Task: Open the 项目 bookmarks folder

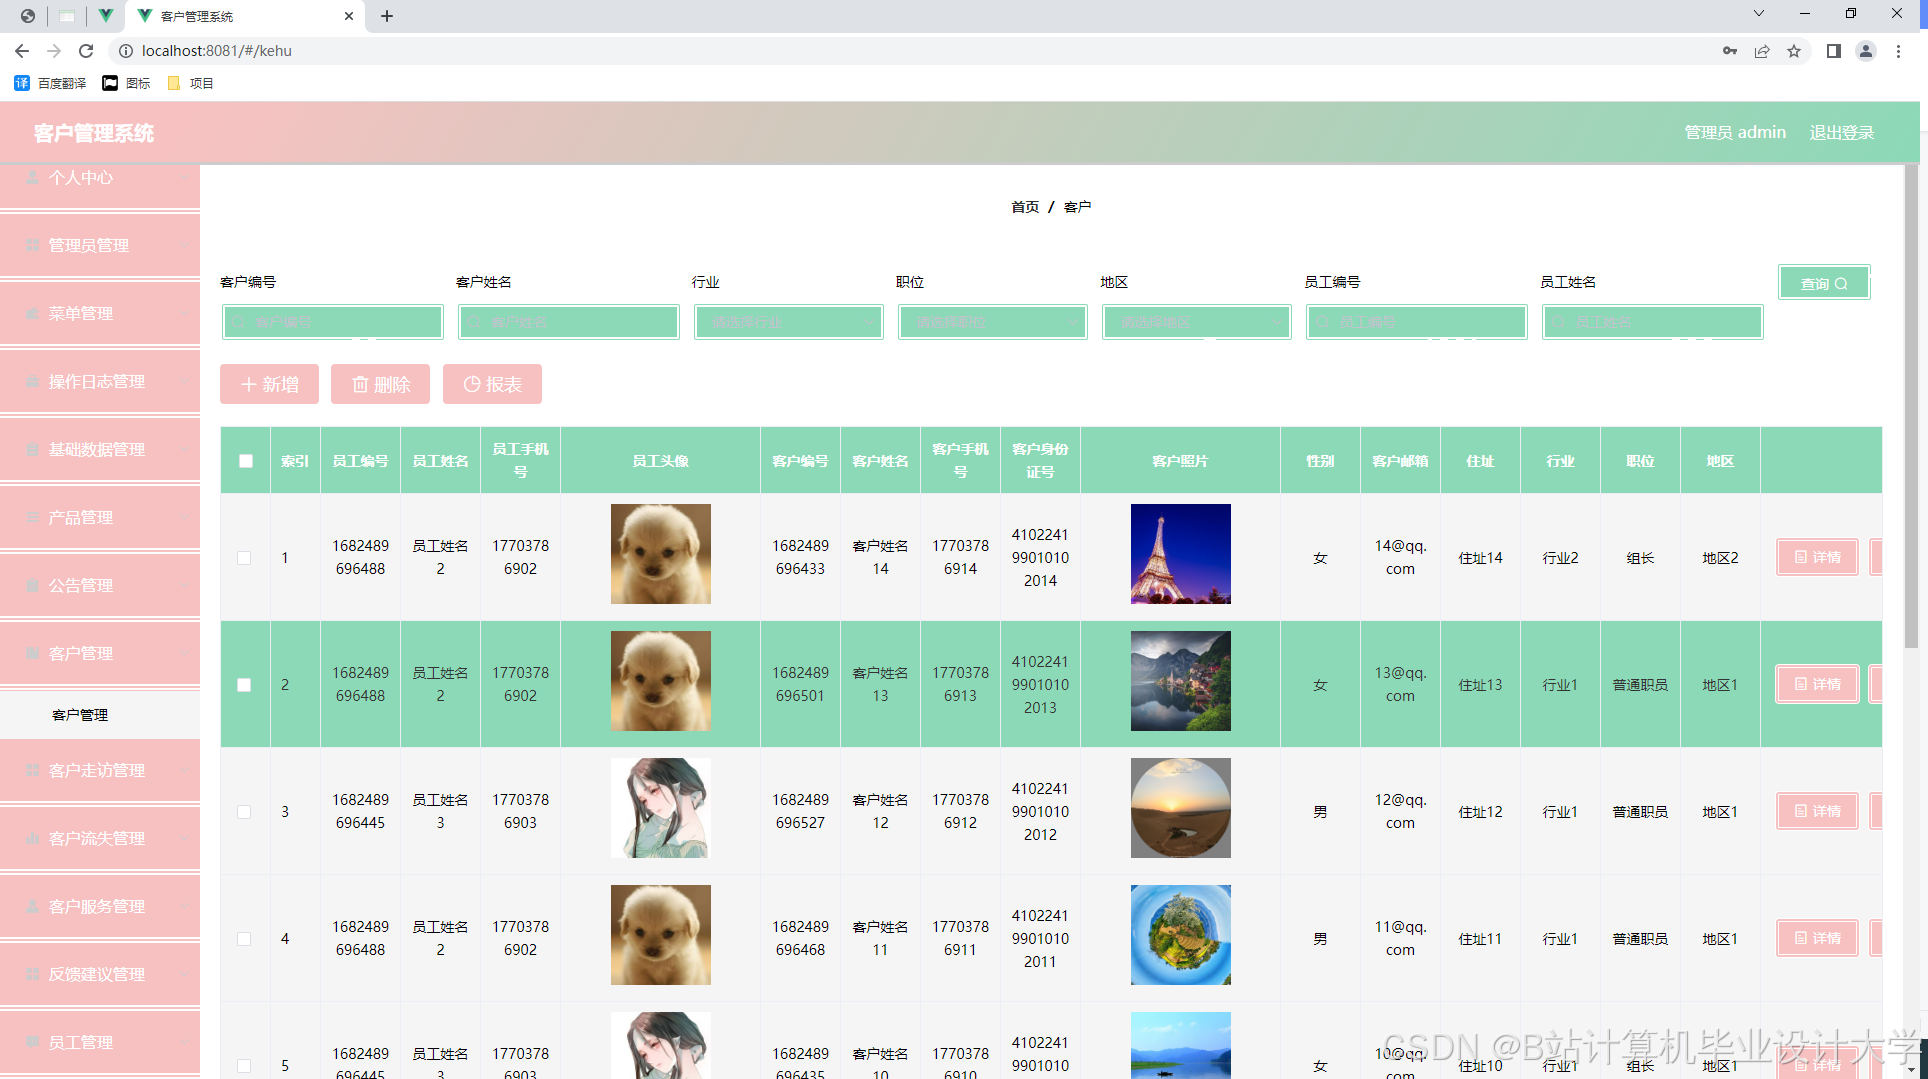Action: pos(190,83)
